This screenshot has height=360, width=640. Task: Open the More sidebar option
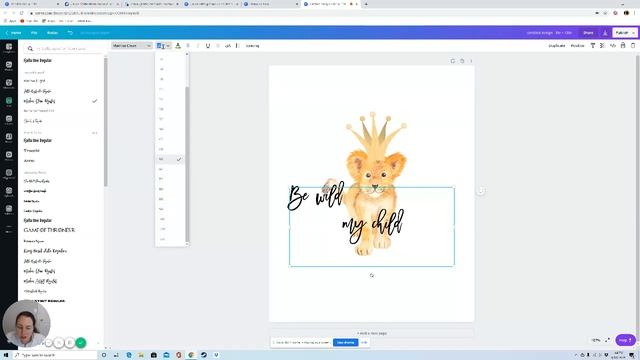pyautogui.click(x=9, y=228)
